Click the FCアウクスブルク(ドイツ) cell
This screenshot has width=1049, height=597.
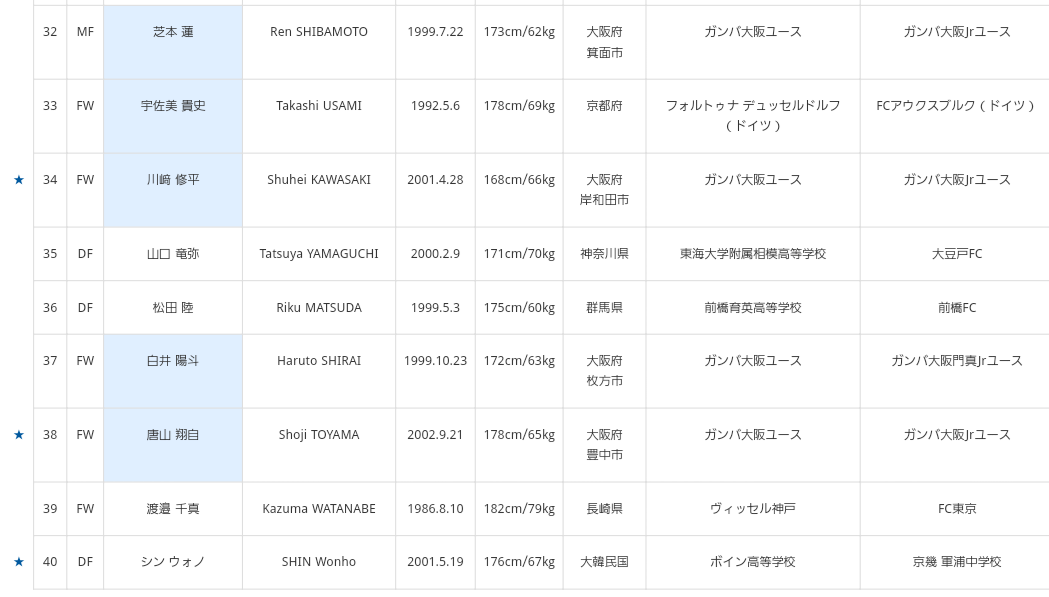pyautogui.click(x=956, y=106)
